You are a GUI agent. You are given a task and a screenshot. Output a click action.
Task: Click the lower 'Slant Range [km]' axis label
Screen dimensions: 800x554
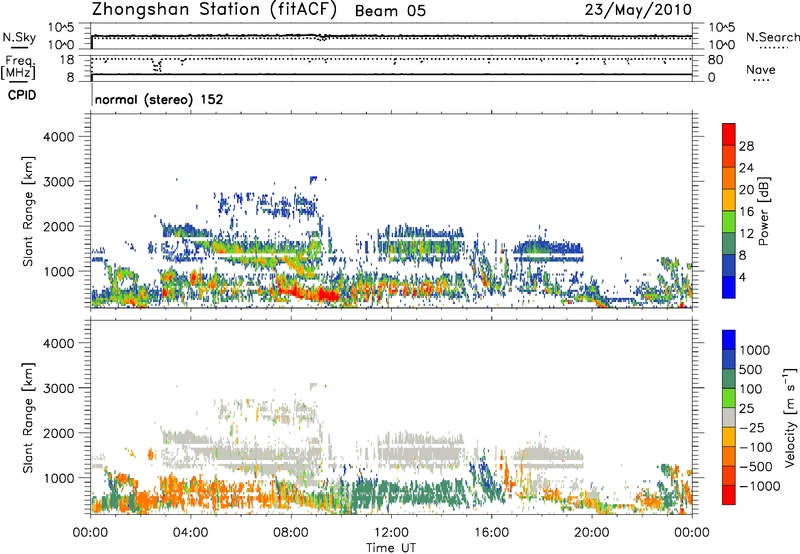coord(28,417)
